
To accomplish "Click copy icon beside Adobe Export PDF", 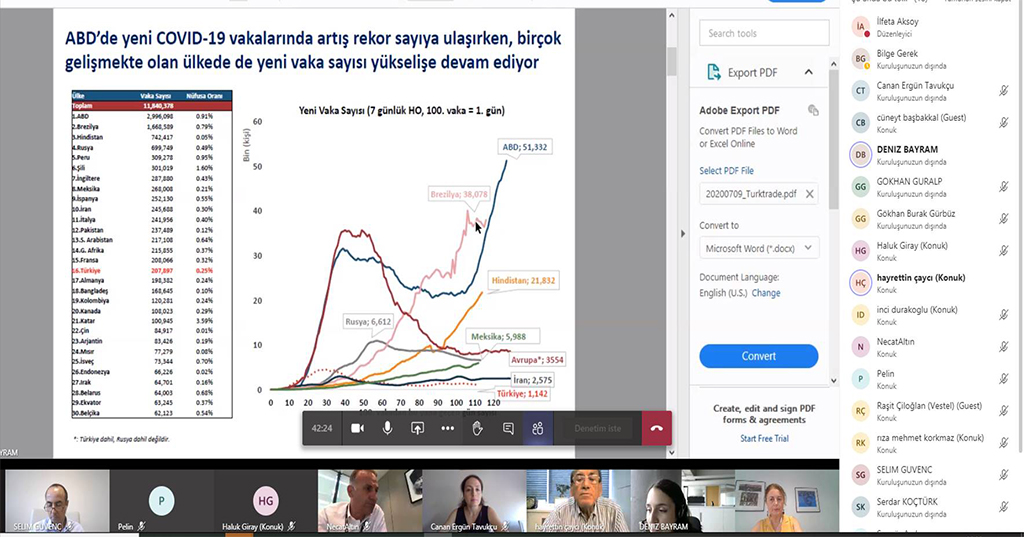I will [813, 110].
